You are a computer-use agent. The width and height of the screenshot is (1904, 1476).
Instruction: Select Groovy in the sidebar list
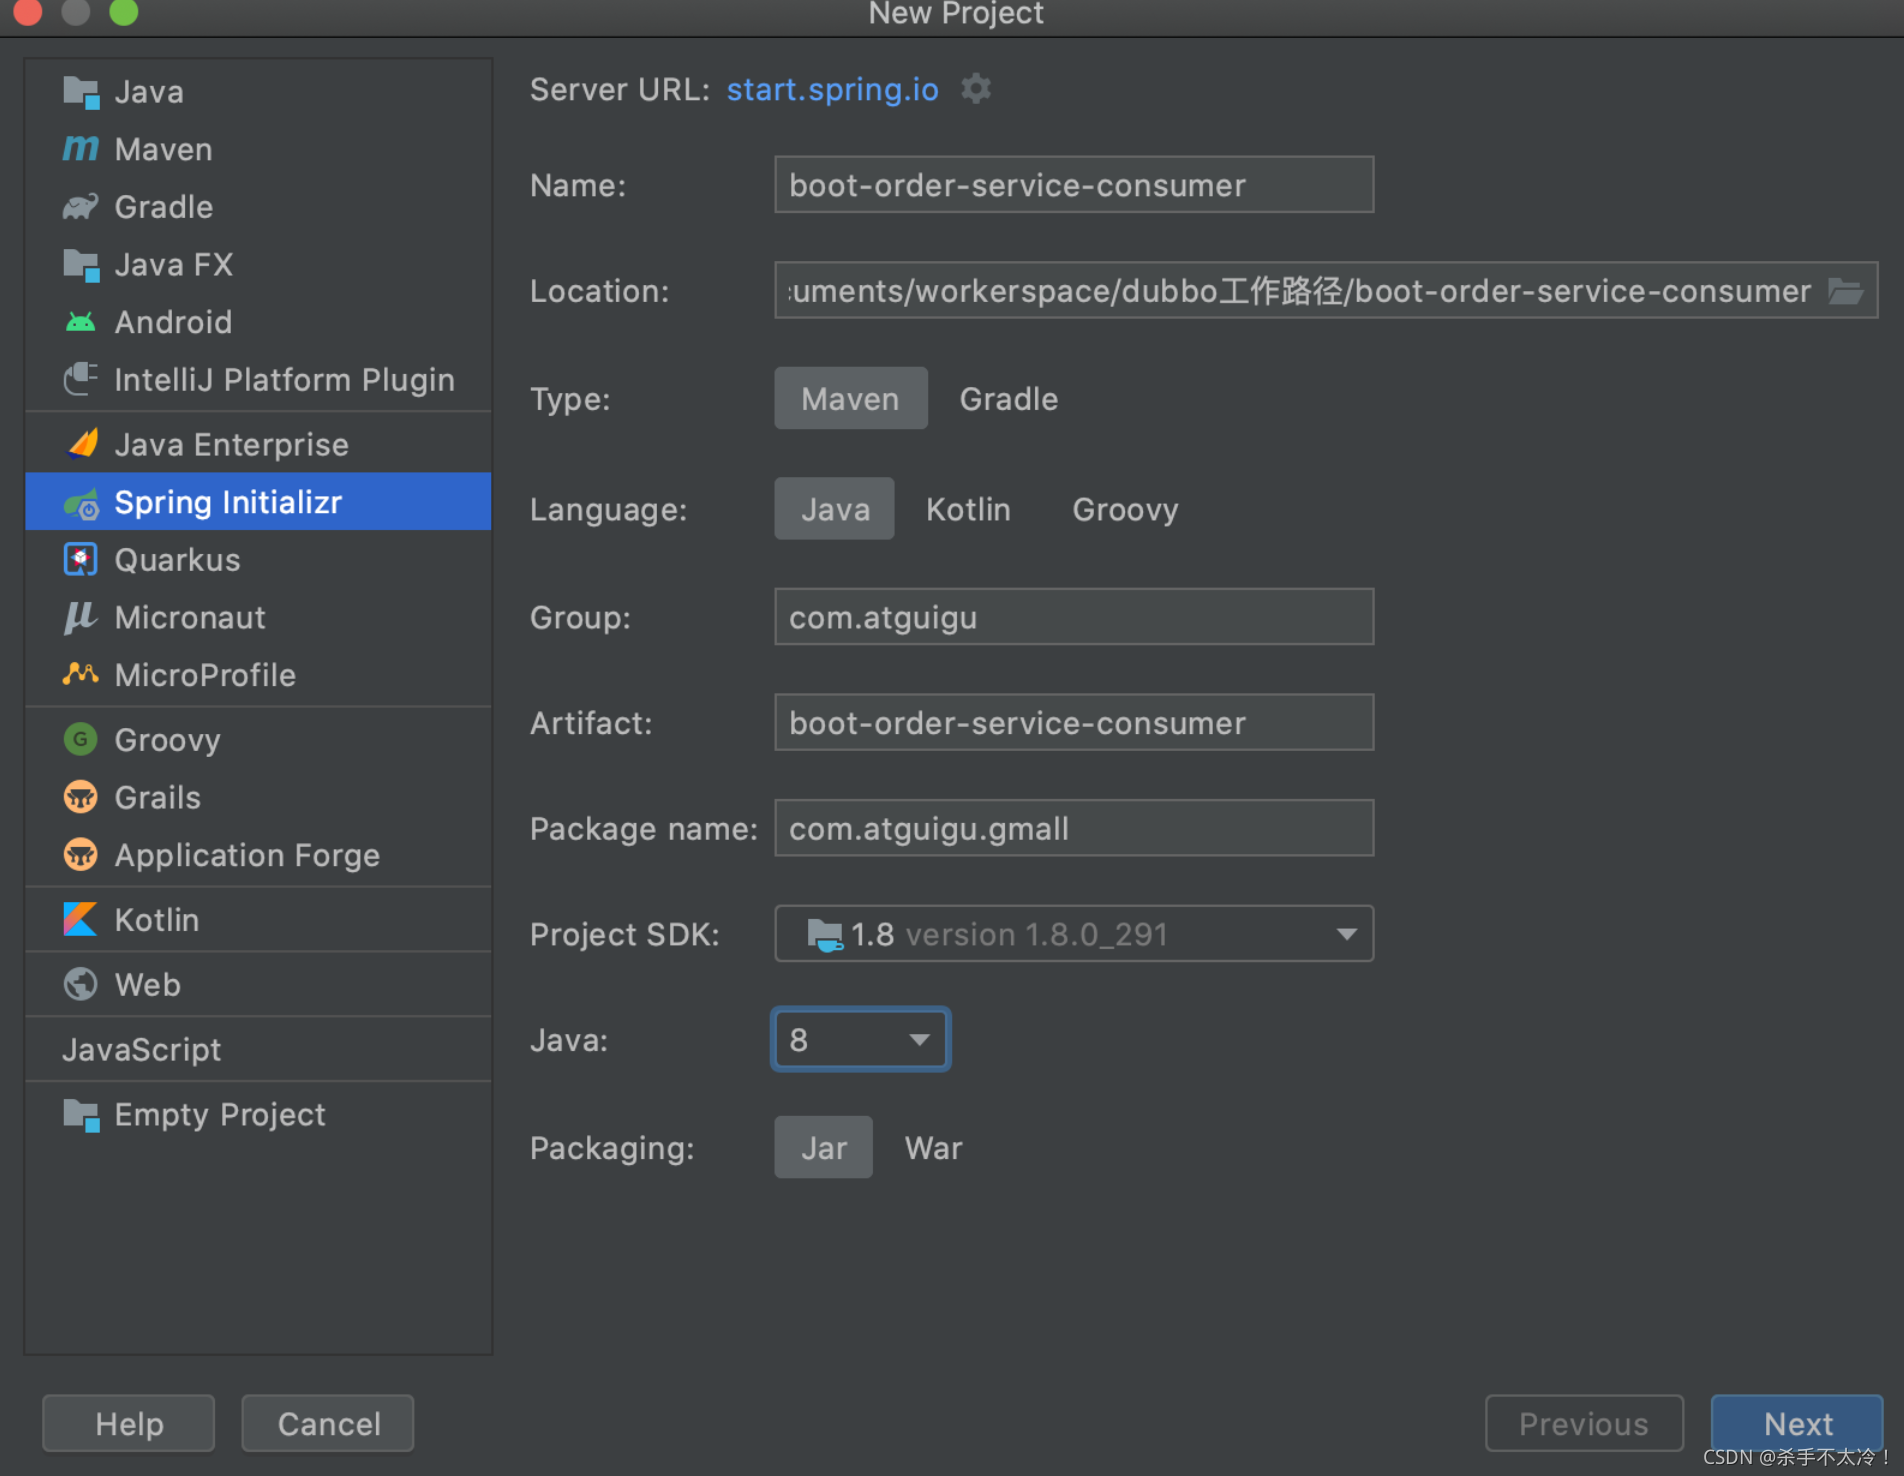258,740
